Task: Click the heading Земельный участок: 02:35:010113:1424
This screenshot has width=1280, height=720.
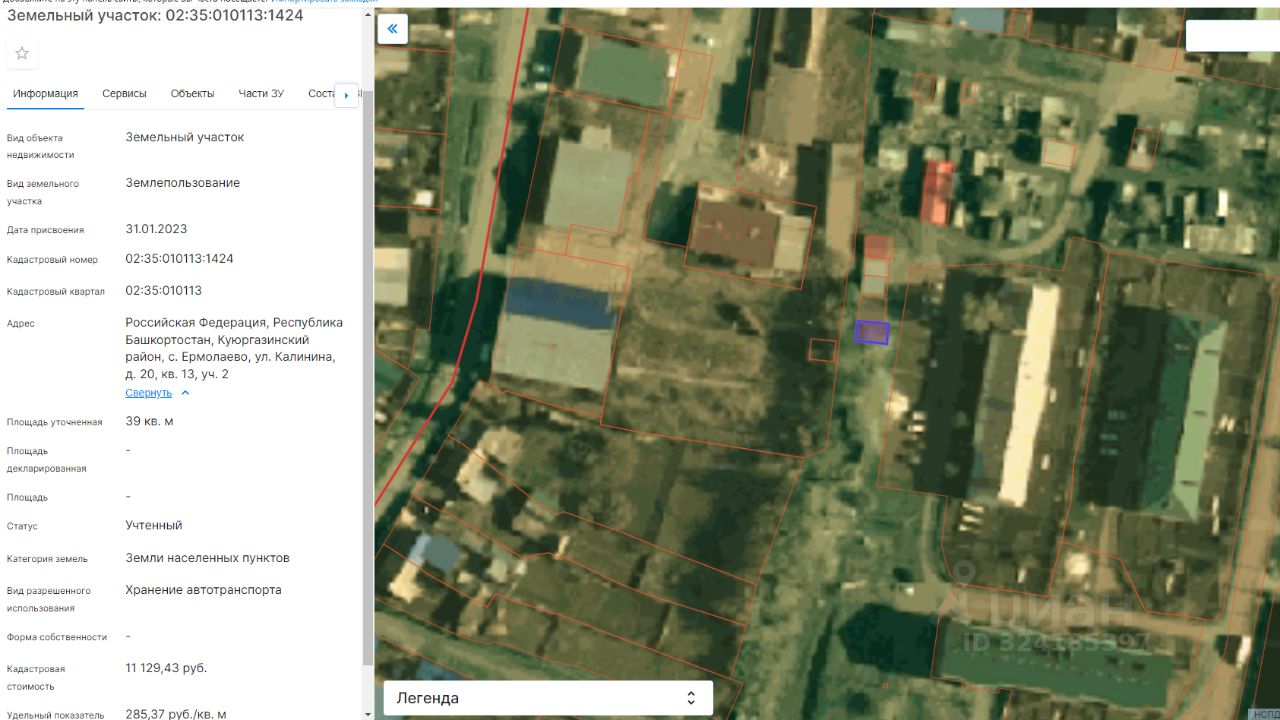Action: point(155,16)
